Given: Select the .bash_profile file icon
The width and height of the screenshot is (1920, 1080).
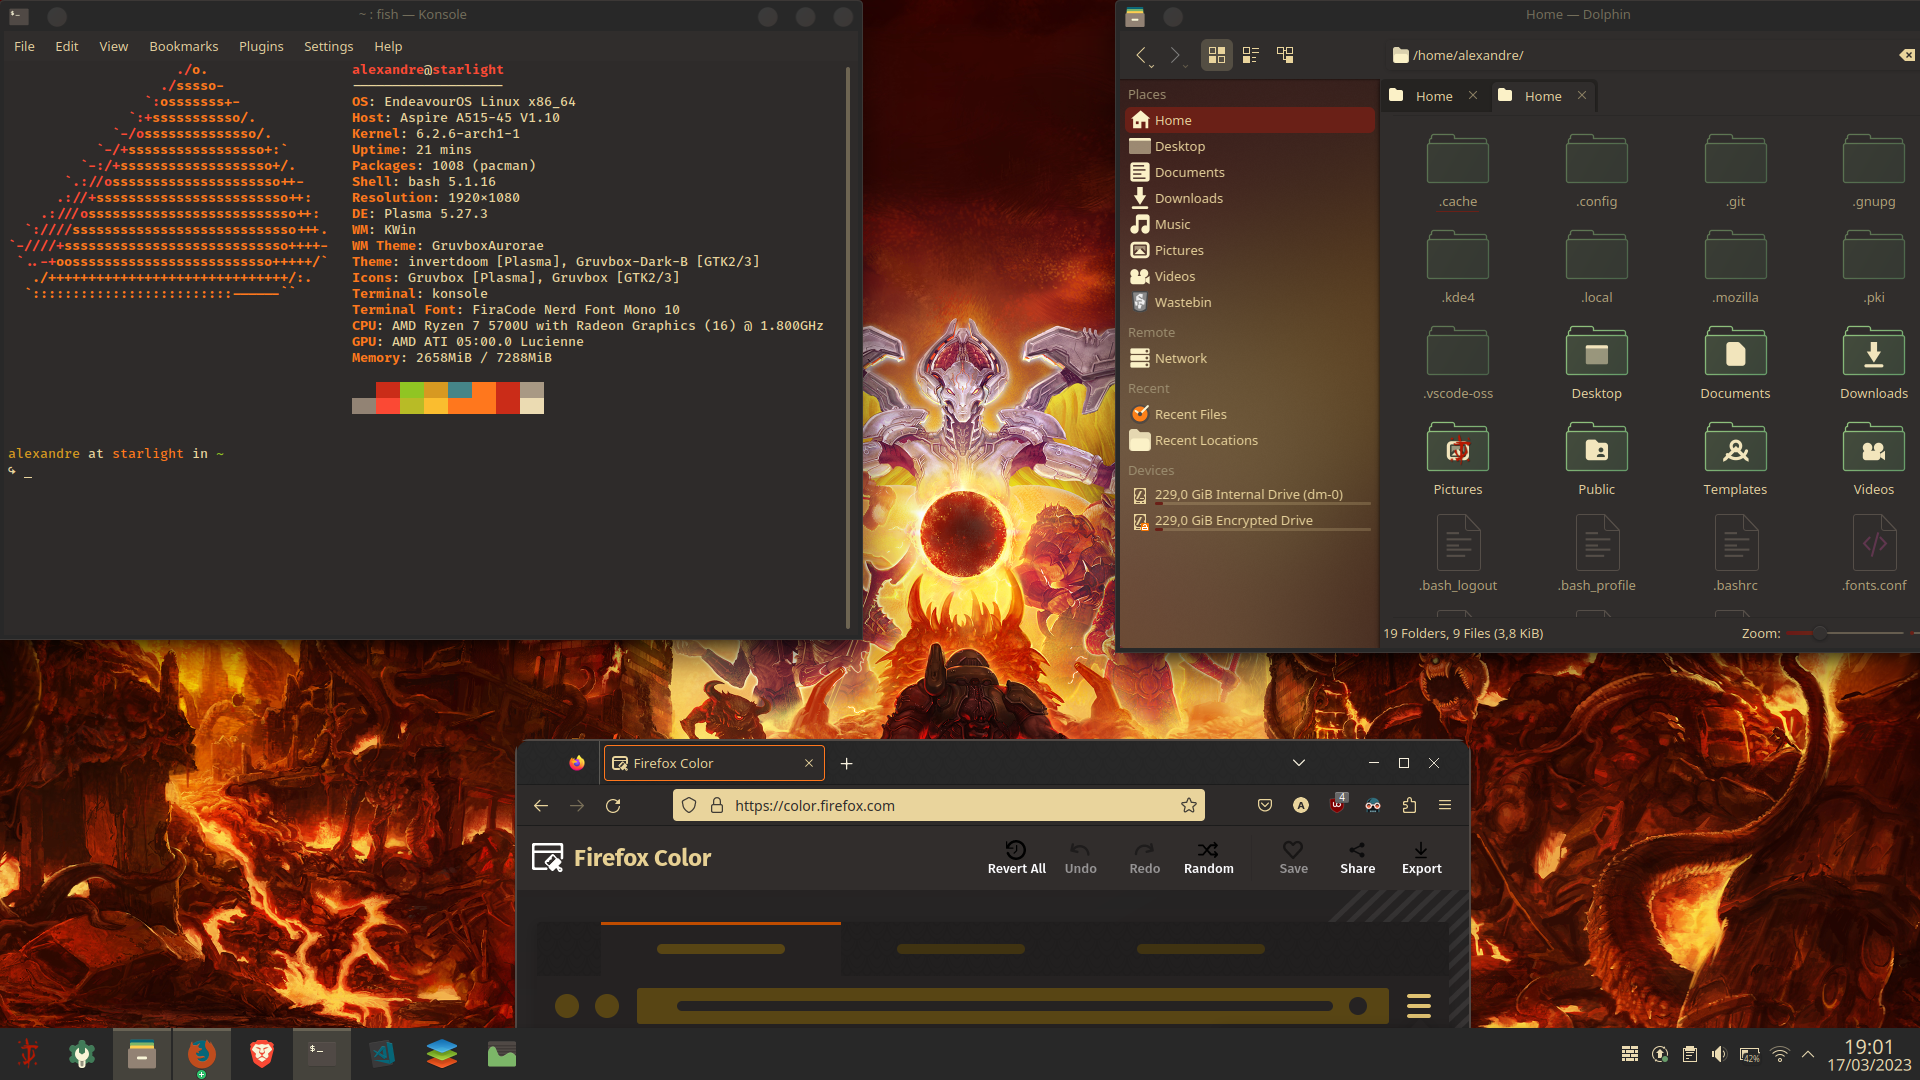Looking at the screenshot, I should pyautogui.click(x=1597, y=543).
